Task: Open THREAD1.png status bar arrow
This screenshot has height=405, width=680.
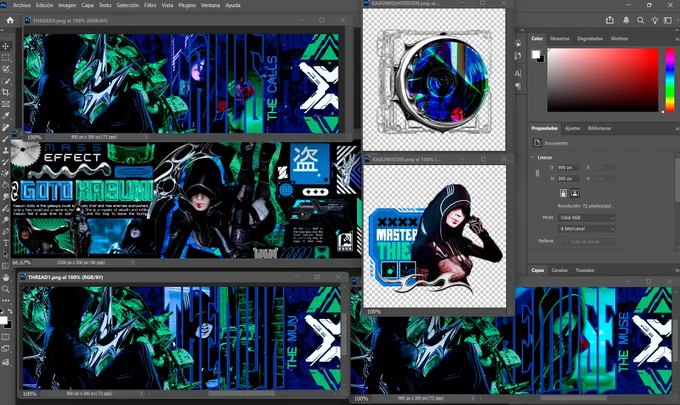Action: click(x=141, y=394)
